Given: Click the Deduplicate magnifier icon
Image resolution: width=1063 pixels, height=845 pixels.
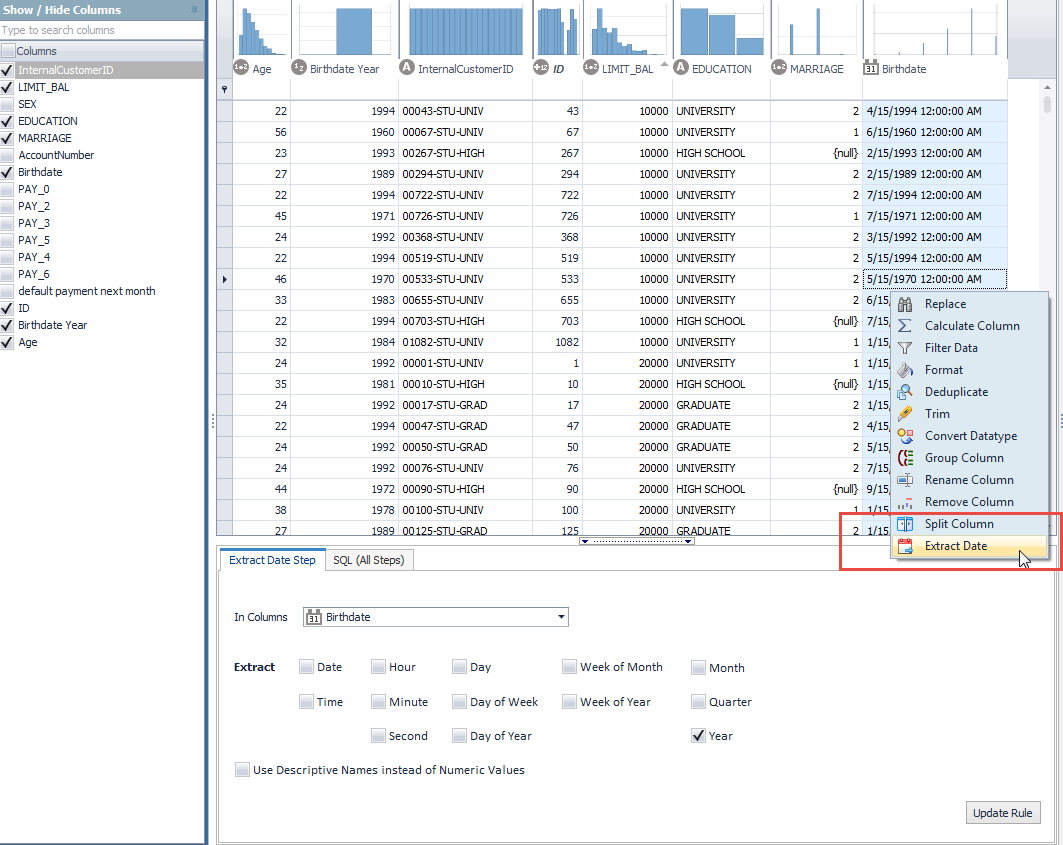Looking at the screenshot, I should point(905,392).
